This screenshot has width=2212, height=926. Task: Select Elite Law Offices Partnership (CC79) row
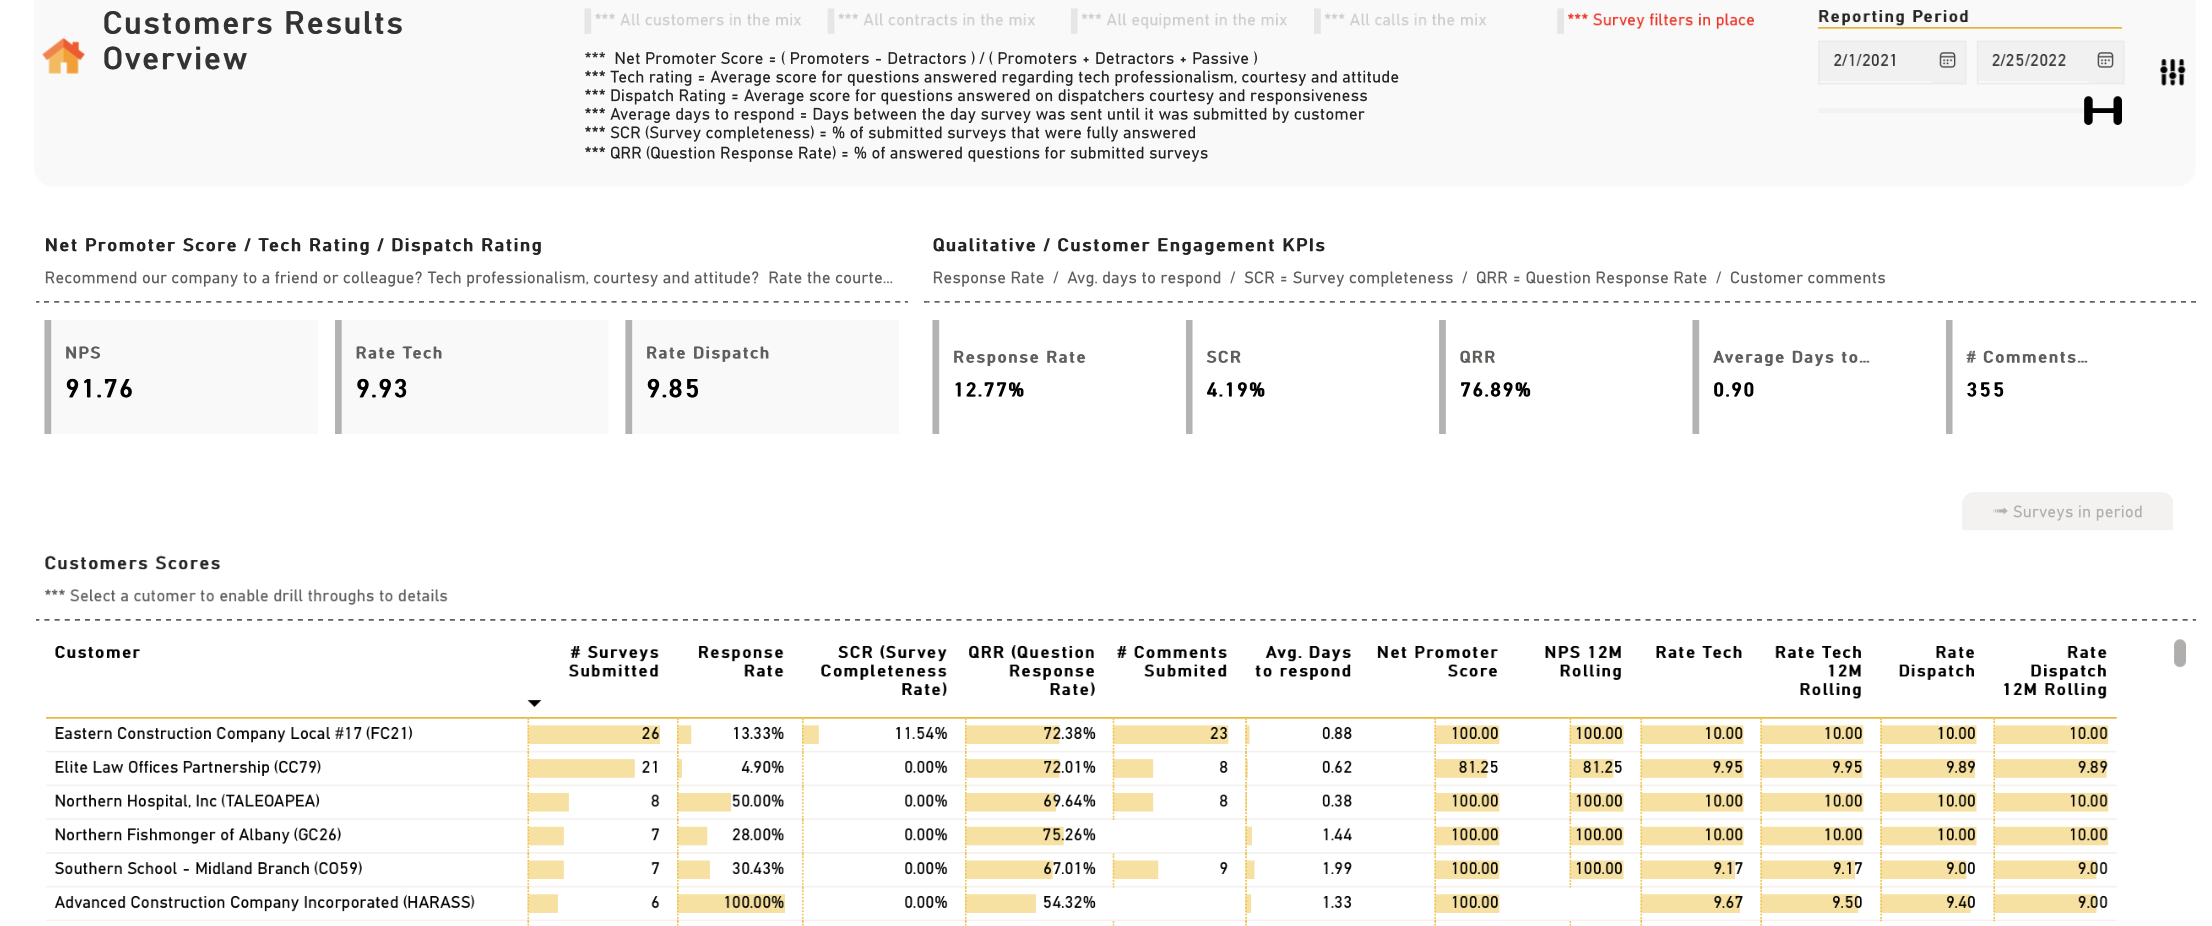(1081, 768)
